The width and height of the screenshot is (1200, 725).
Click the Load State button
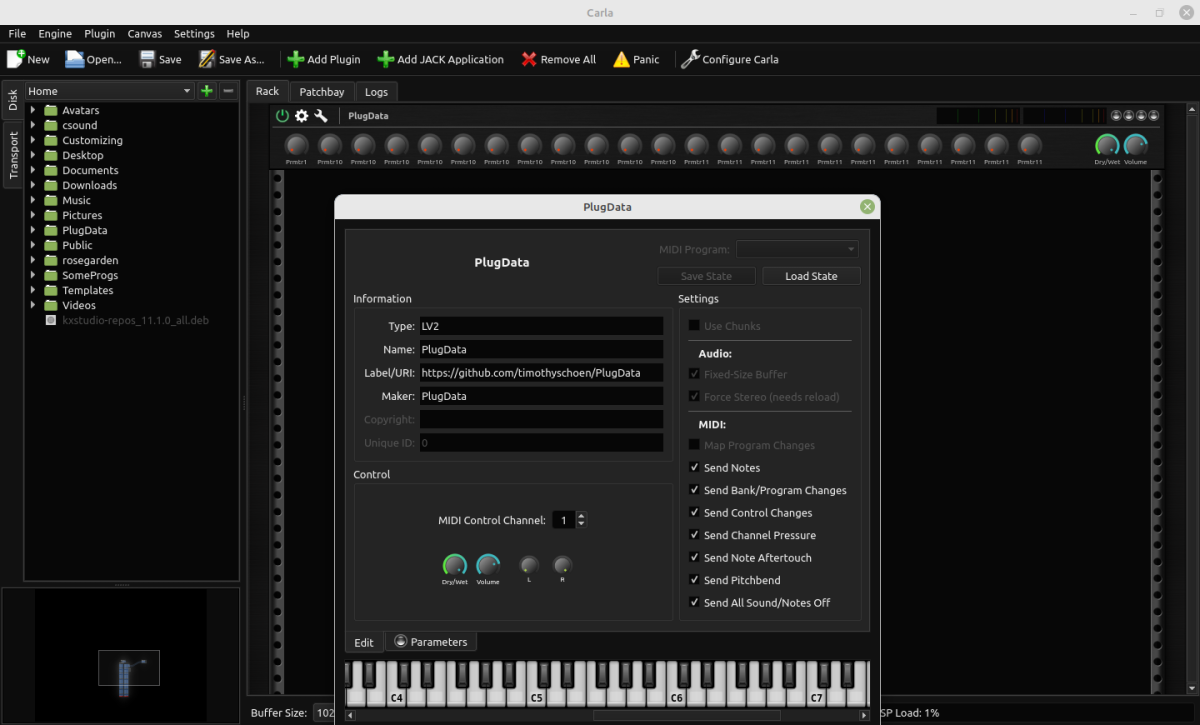(811, 276)
